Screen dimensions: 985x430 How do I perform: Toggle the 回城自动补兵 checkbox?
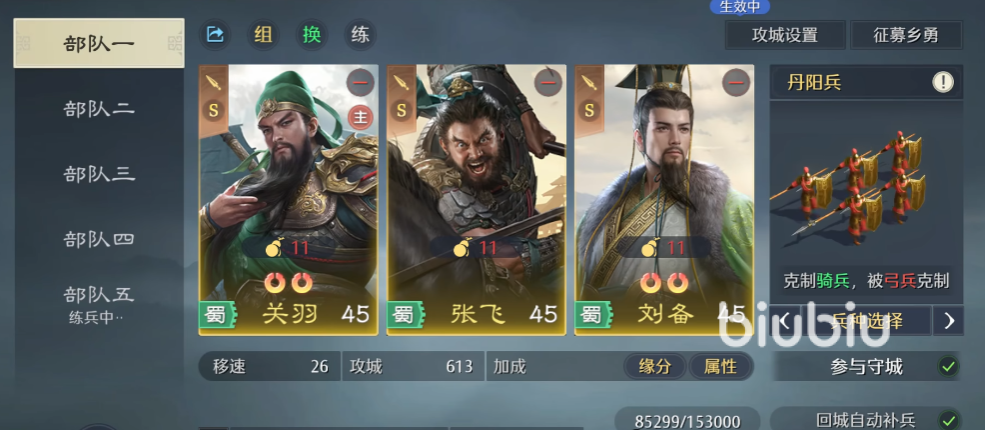tap(949, 420)
